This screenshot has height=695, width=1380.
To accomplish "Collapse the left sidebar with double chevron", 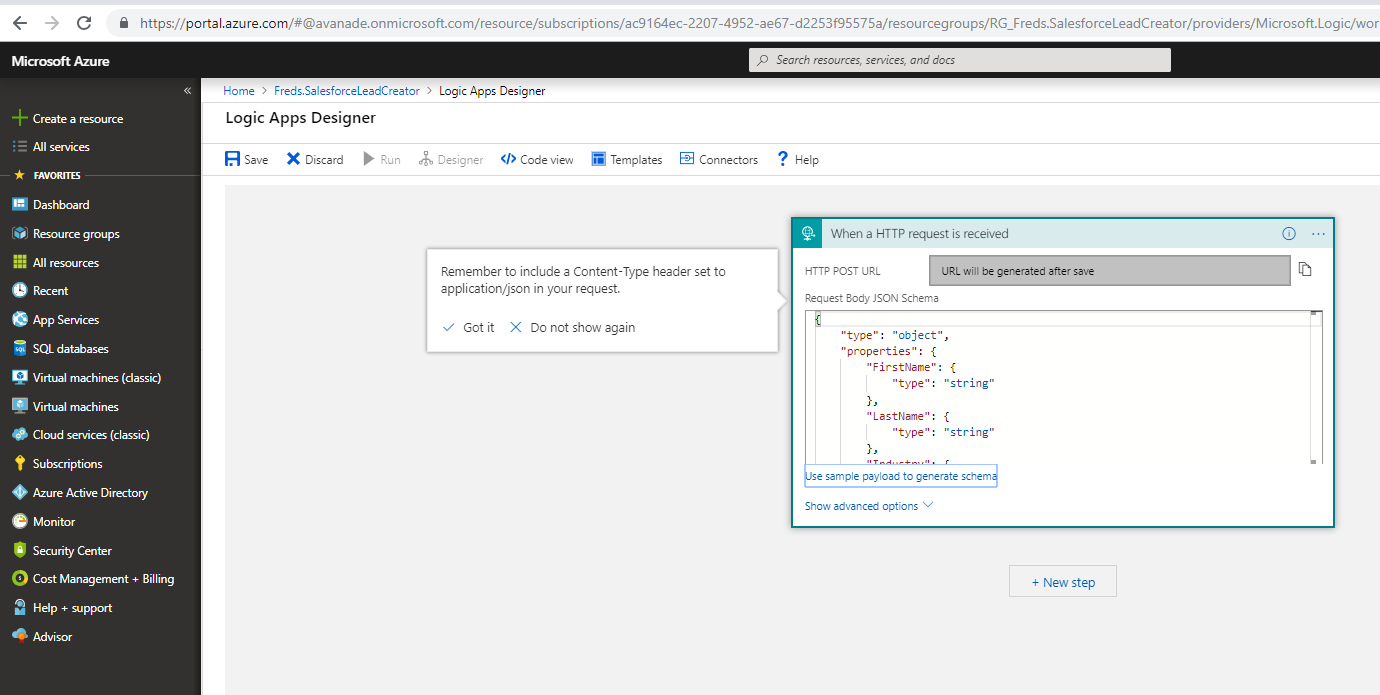I will [187, 91].
